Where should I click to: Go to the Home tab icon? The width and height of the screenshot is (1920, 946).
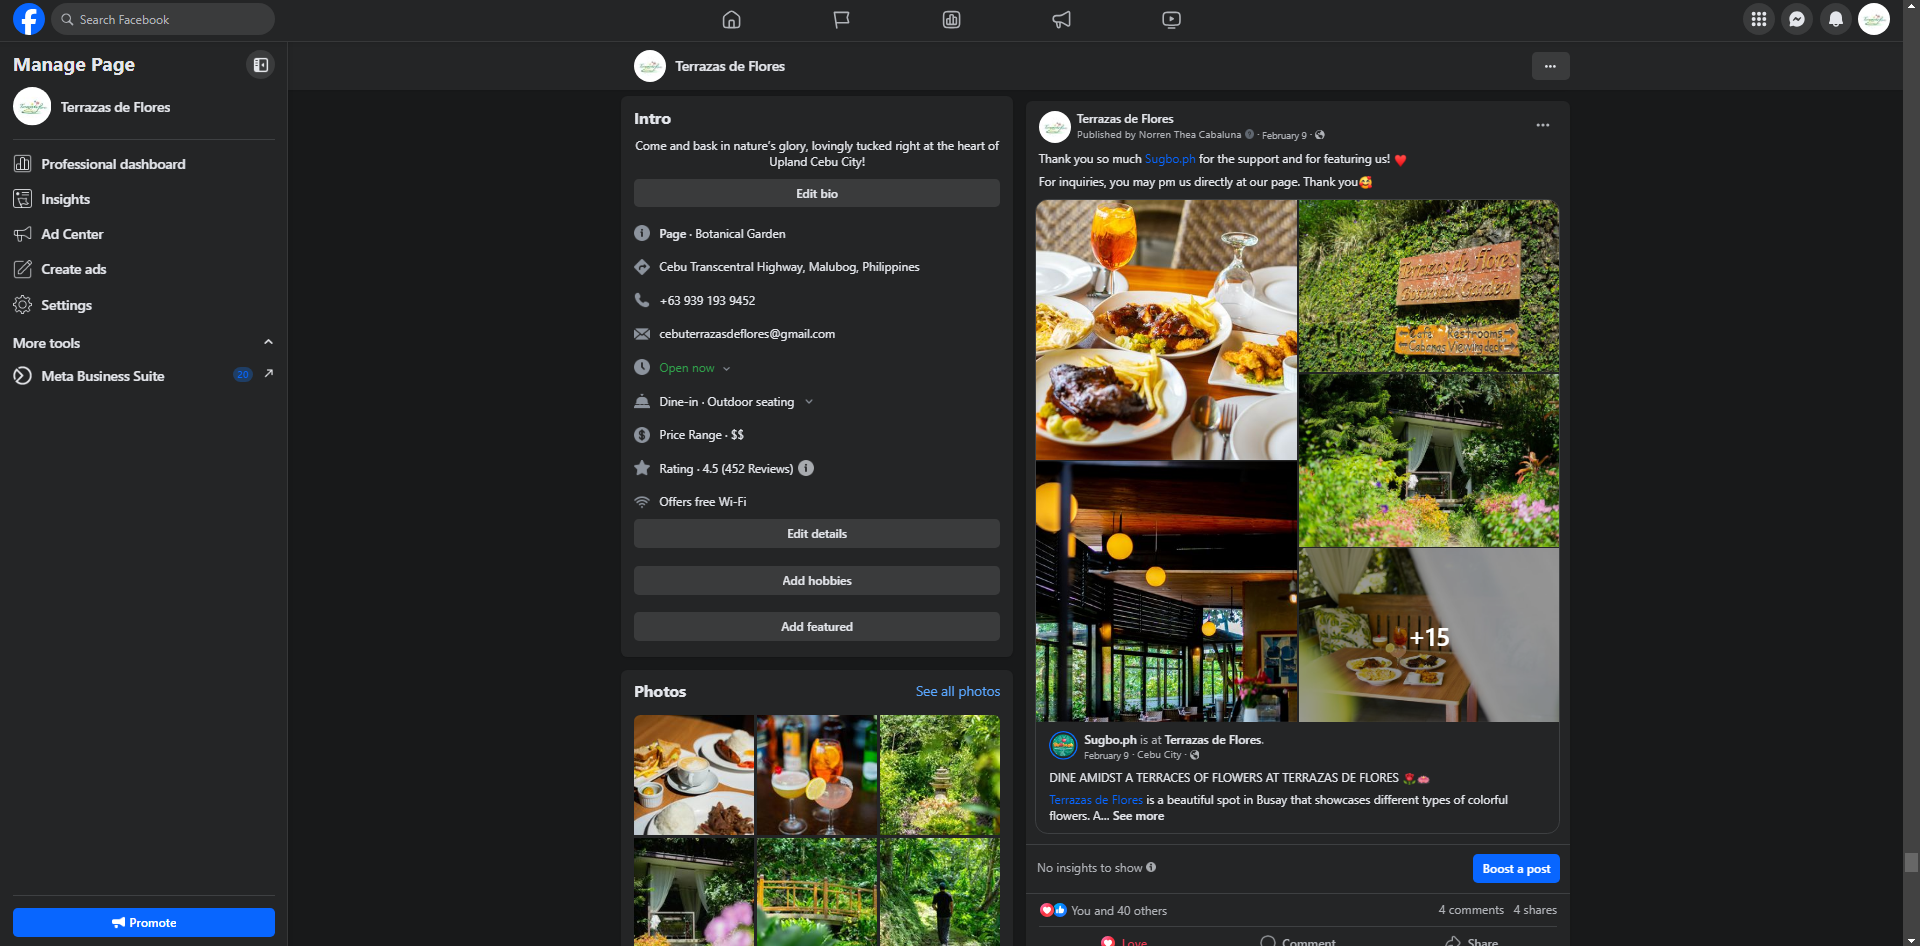point(732,20)
